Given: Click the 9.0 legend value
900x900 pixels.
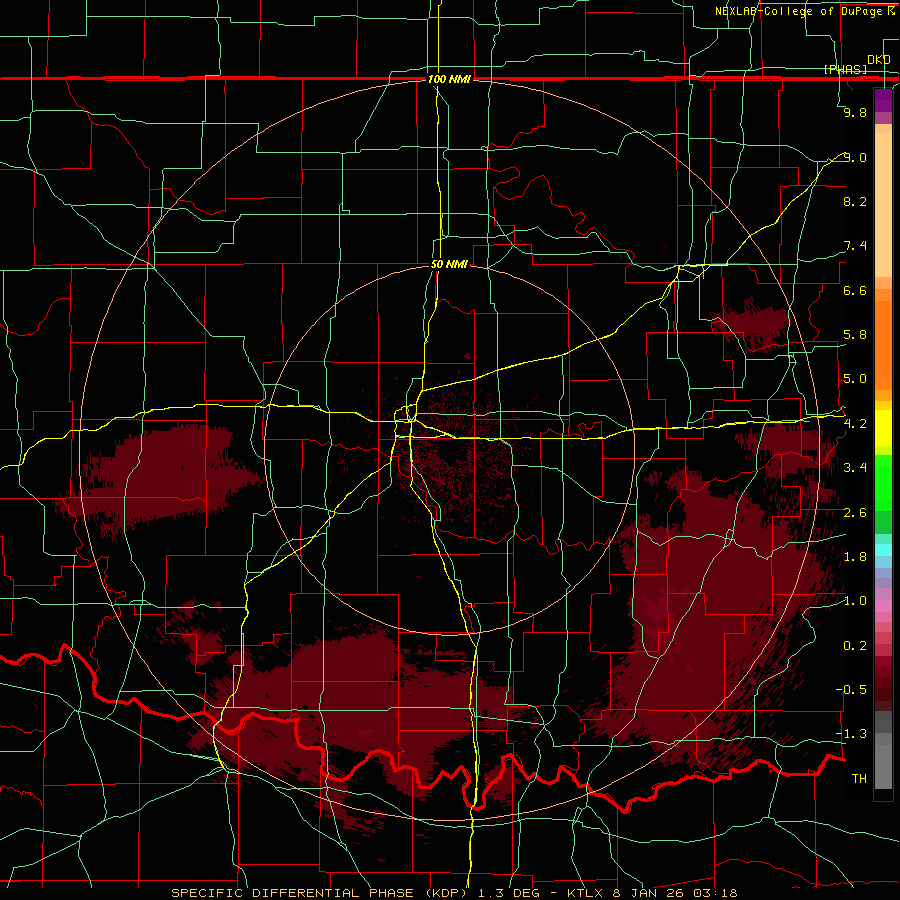Looking at the screenshot, I should pos(855,157).
